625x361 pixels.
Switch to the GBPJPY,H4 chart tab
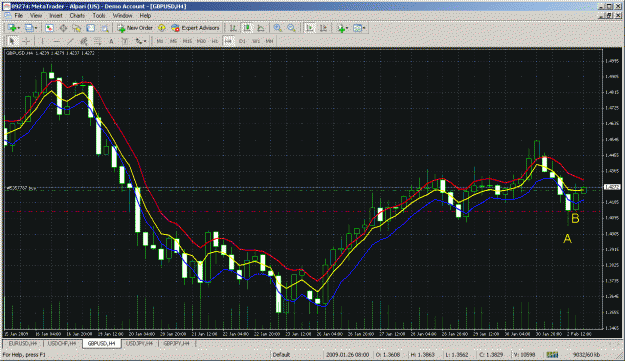(177, 343)
